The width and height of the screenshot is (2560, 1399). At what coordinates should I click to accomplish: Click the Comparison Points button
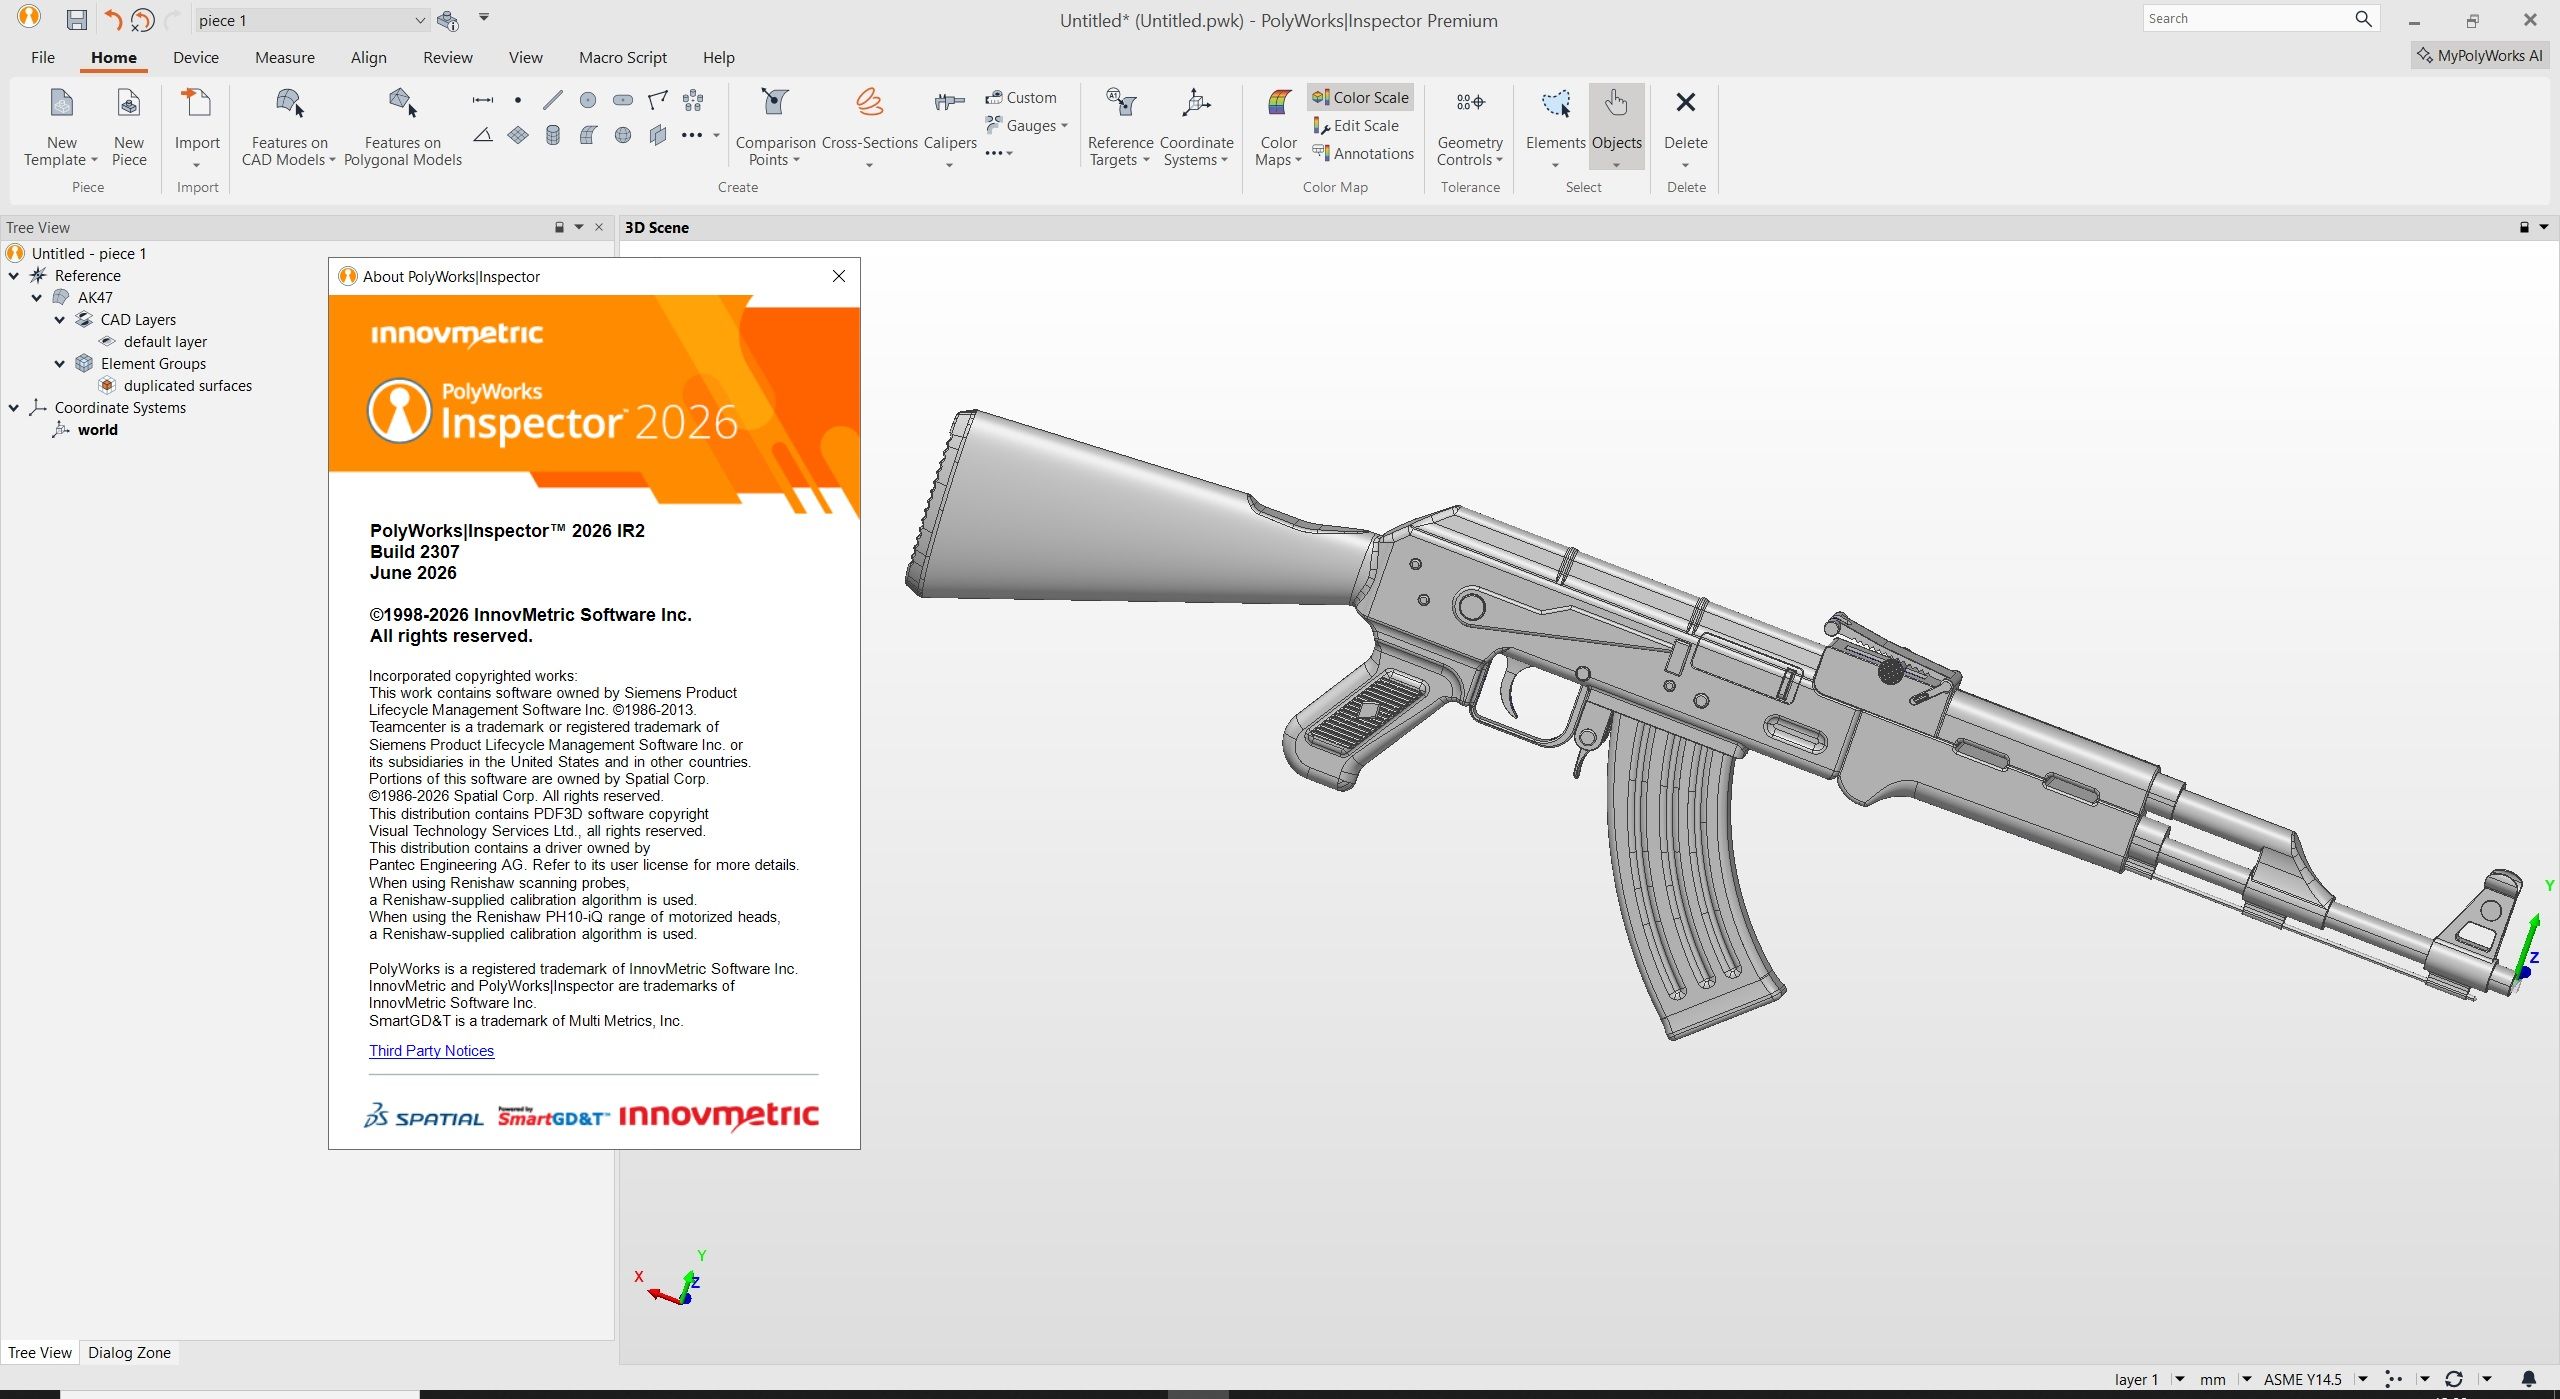coord(776,127)
